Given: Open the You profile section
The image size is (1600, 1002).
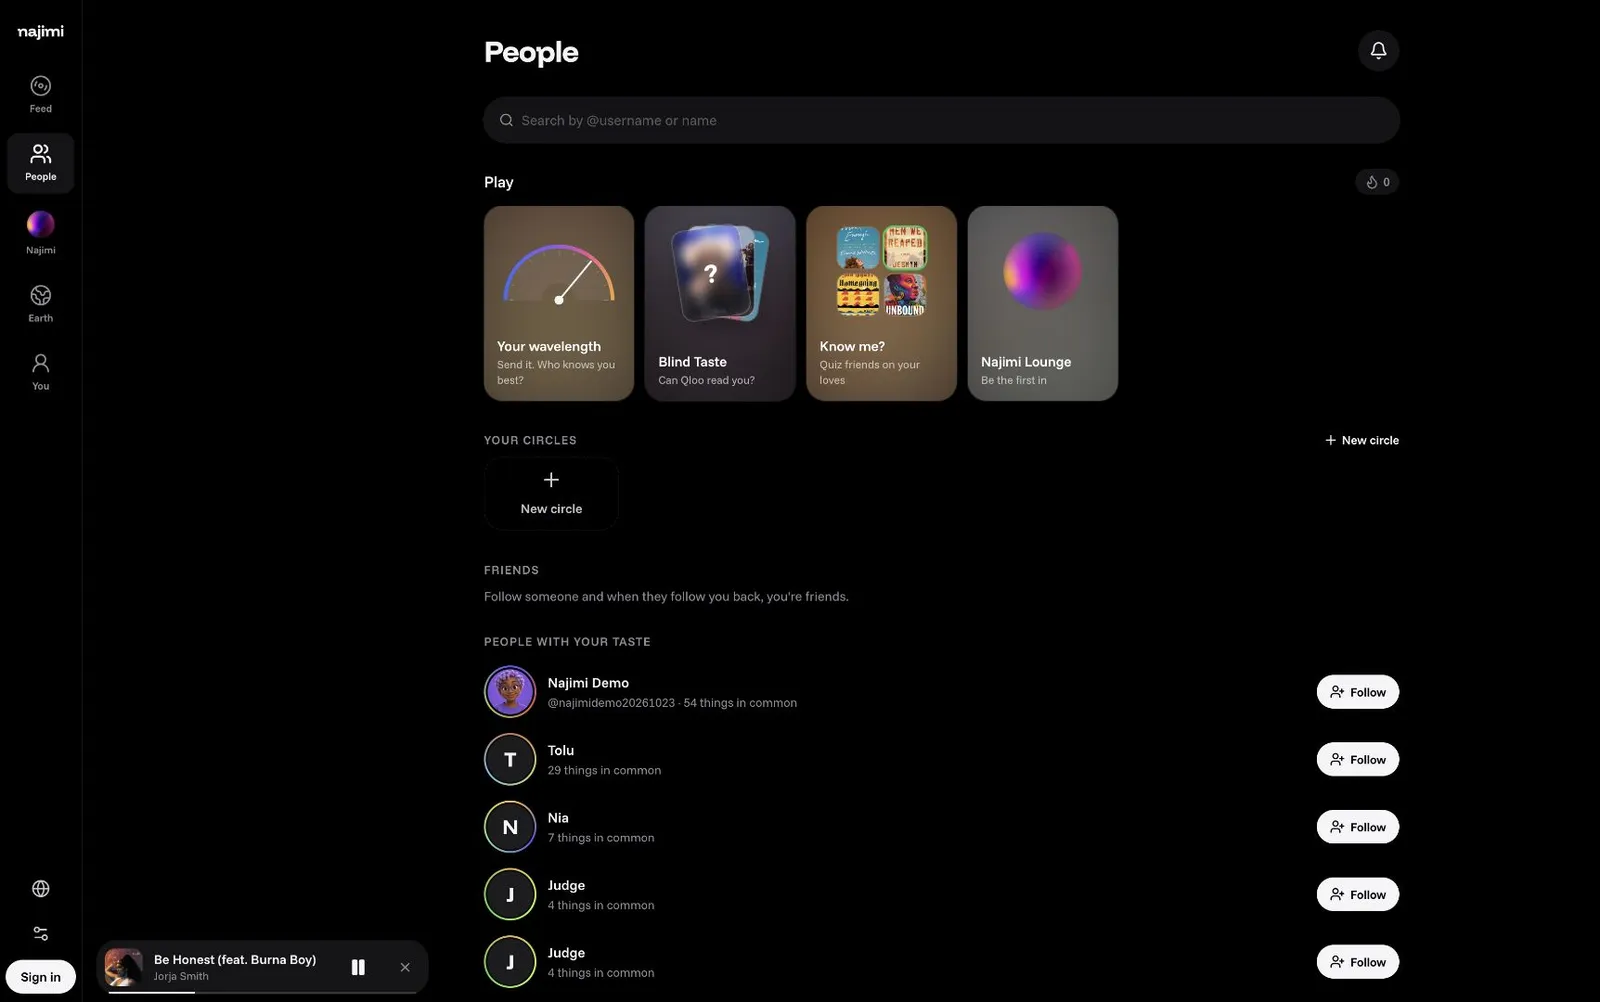Looking at the screenshot, I should [40, 371].
